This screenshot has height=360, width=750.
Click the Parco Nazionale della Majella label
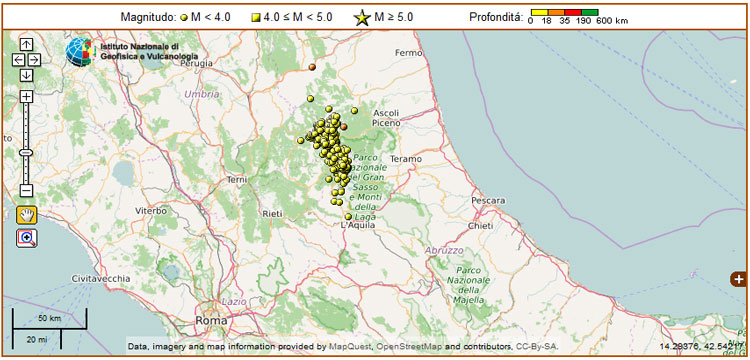tap(468, 285)
